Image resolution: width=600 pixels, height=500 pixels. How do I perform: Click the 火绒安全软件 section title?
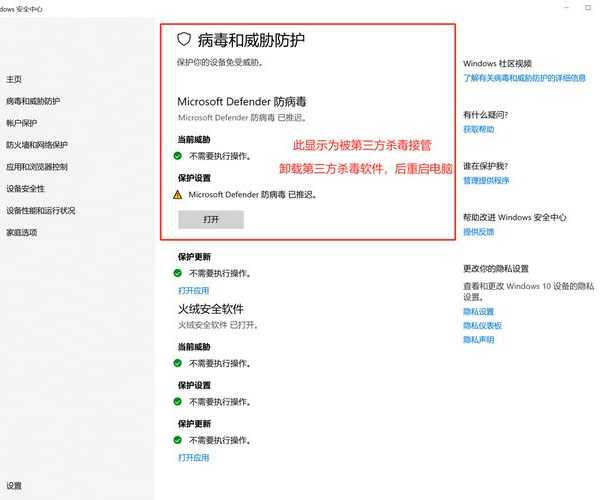click(210, 309)
